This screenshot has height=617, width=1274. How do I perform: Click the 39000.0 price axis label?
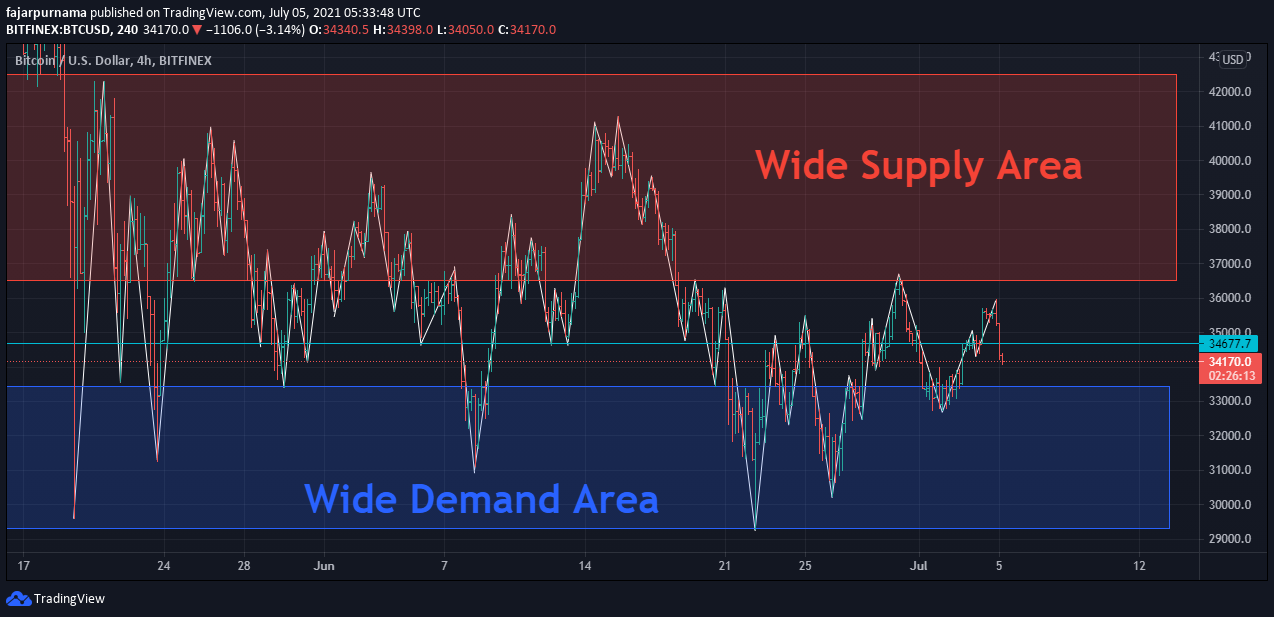coord(1231,195)
